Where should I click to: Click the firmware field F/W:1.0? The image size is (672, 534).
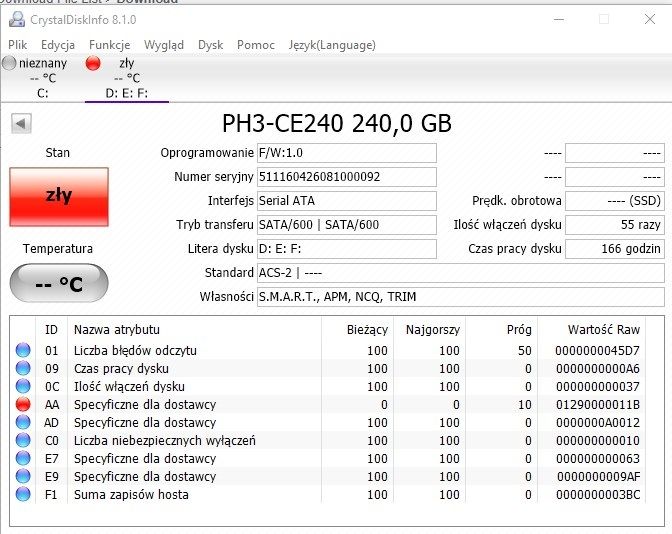[x=347, y=153]
